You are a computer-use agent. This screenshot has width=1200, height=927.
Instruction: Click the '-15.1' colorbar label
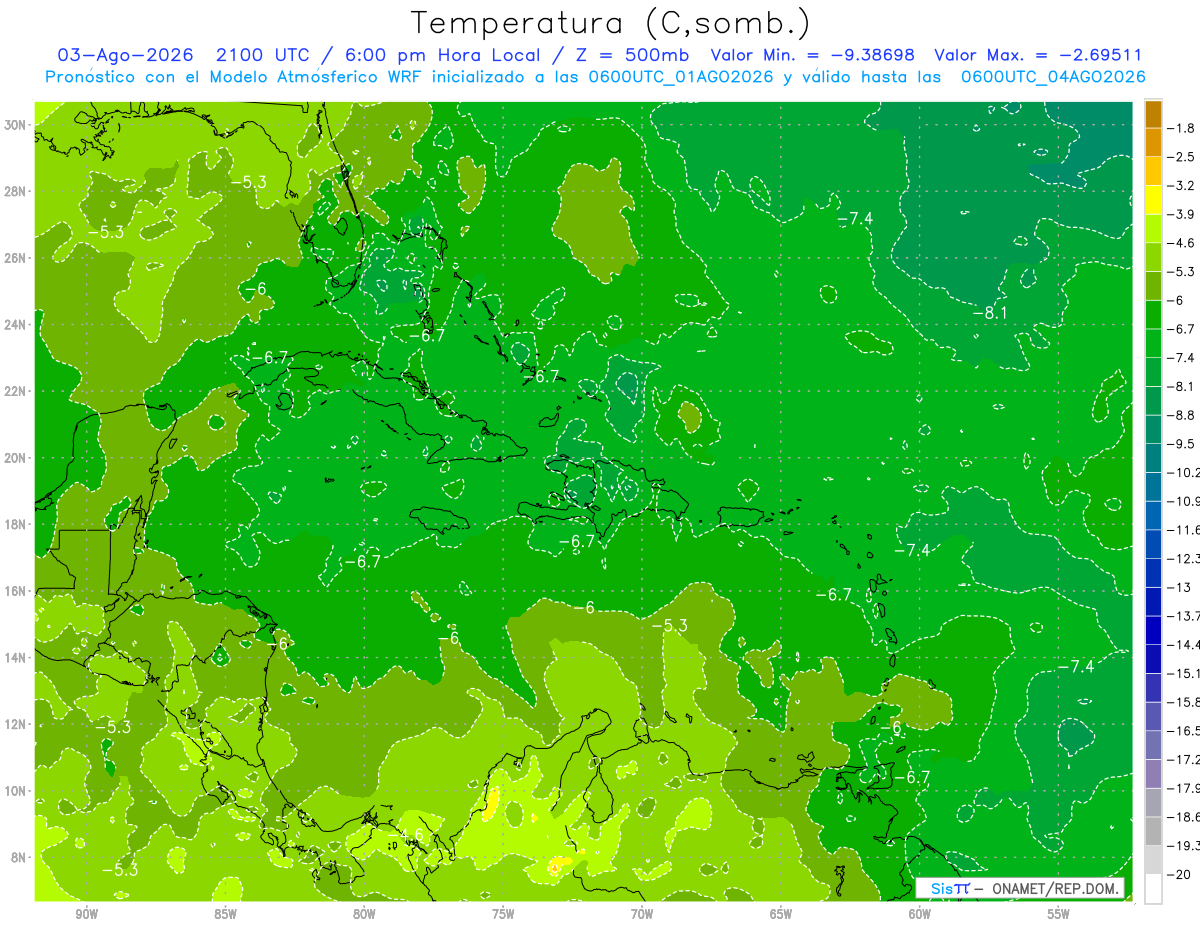(x=1183, y=674)
